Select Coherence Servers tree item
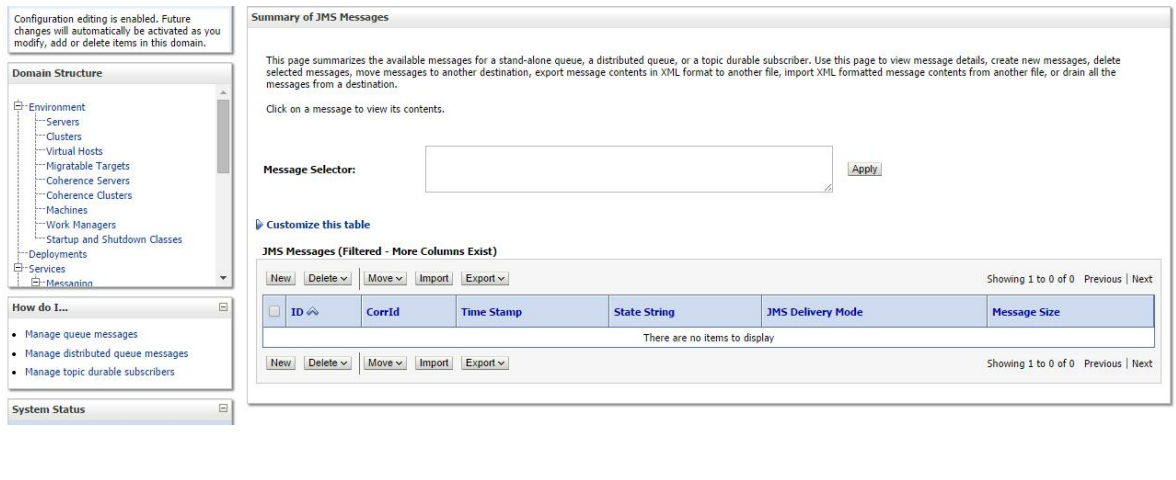 click(x=88, y=181)
